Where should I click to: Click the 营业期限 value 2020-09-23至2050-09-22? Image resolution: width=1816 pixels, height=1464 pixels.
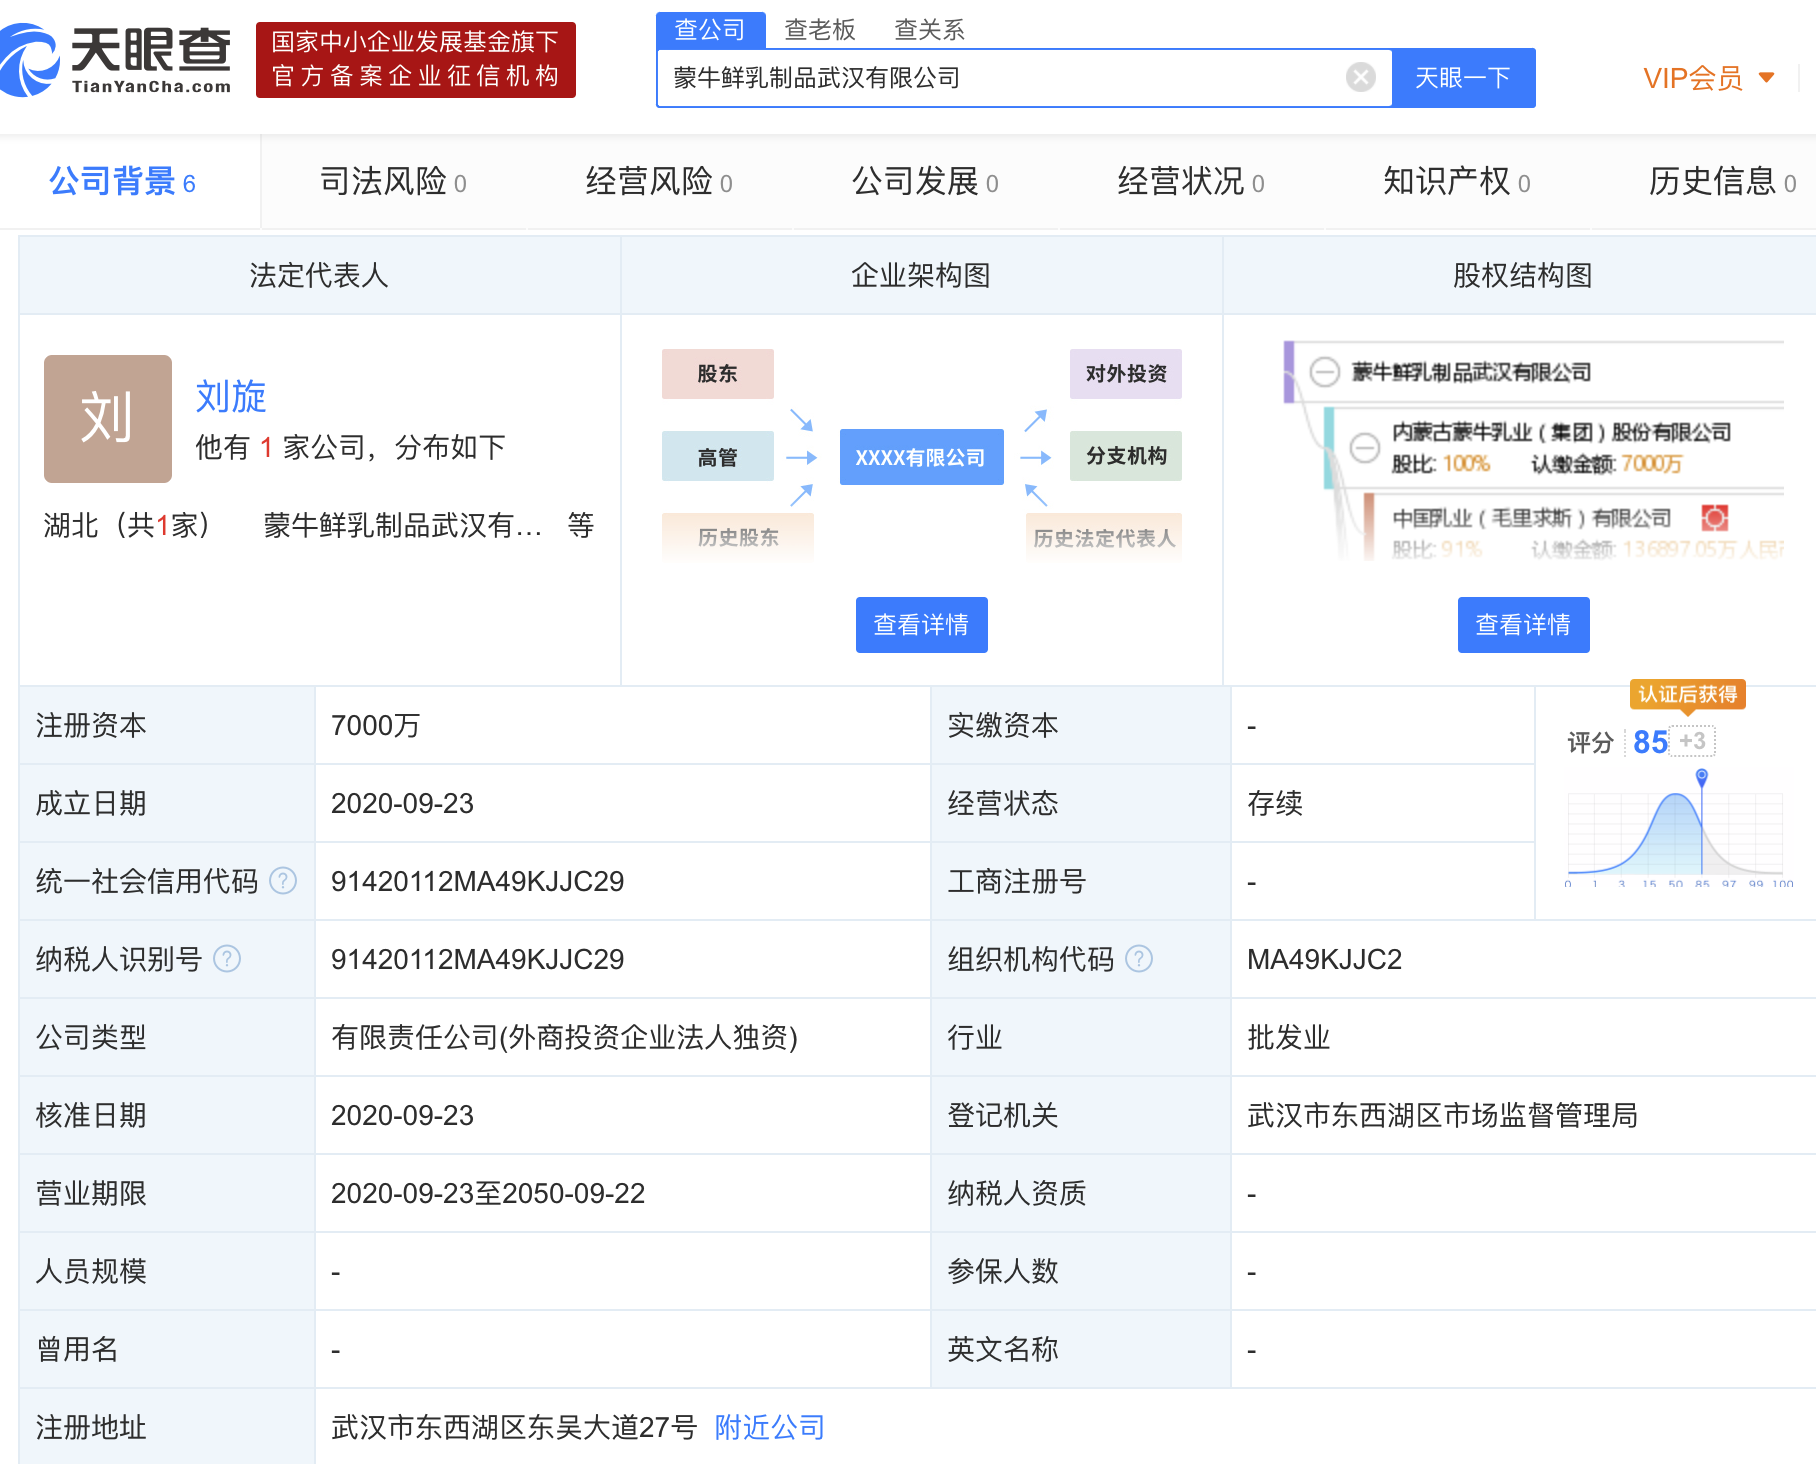[488, 1193]
